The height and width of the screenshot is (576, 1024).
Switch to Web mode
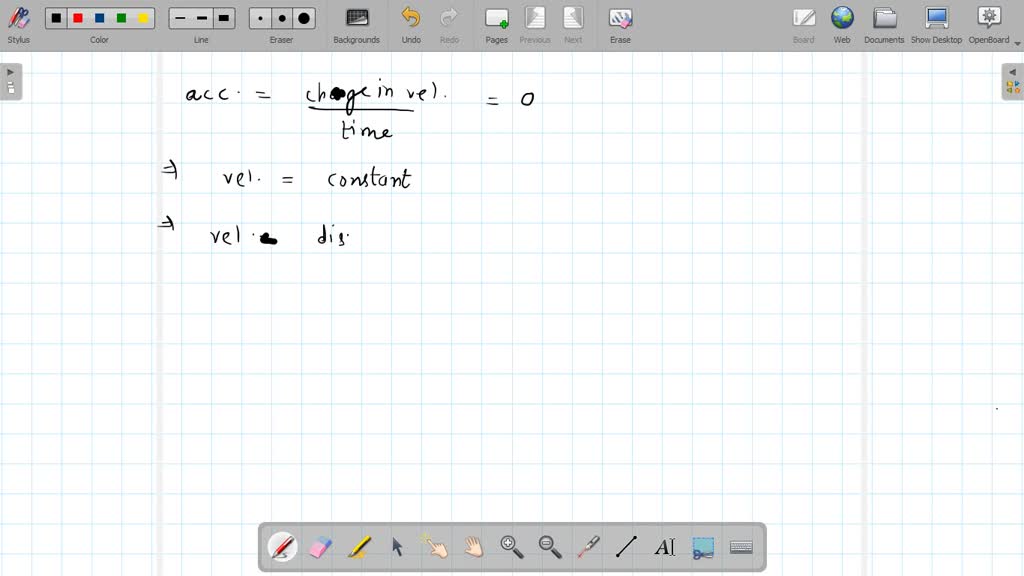[x=842, y=24]
